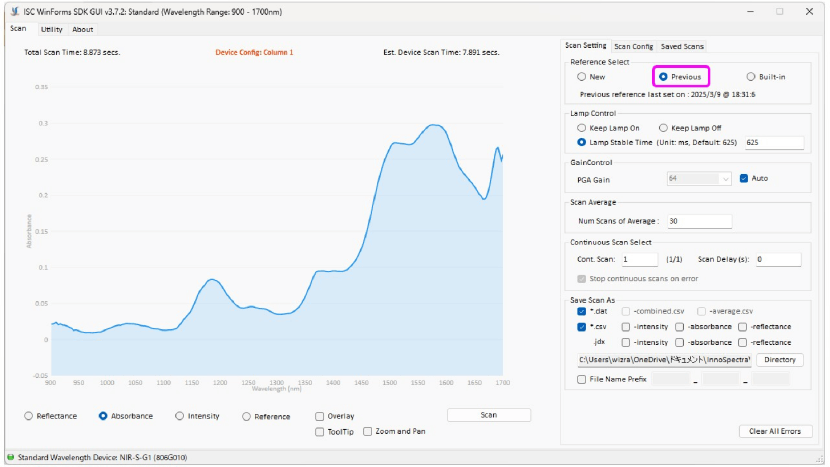Open the Saved Scans tab
The image size is (830, 467).
tap(682, 46)
